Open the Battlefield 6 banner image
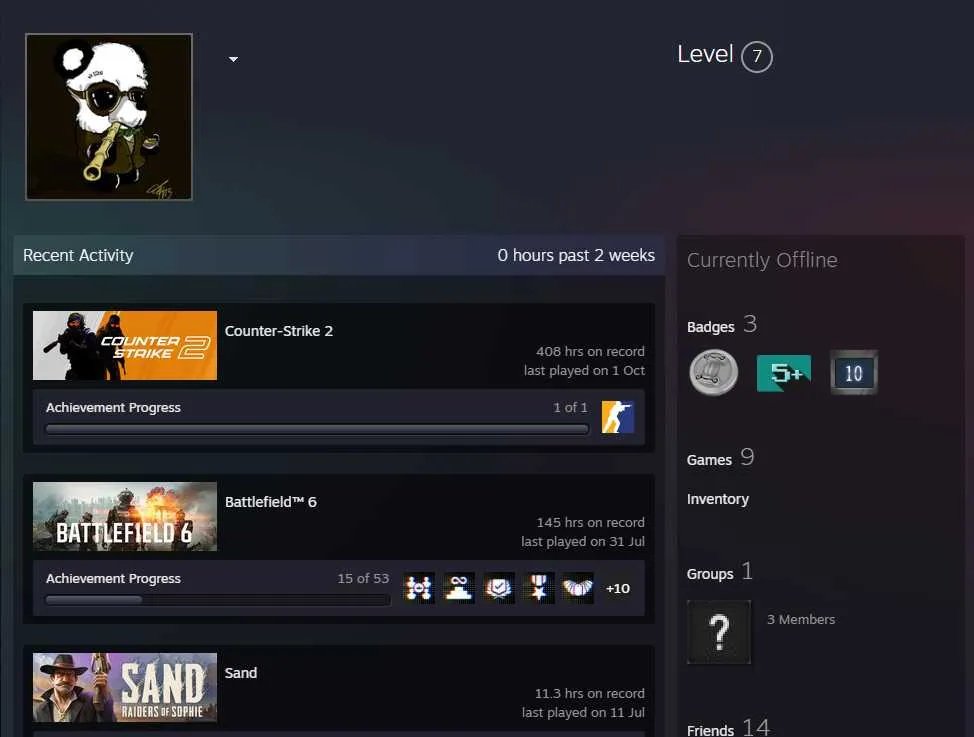Viewport: 974px width, 737px height. (125, 516)
